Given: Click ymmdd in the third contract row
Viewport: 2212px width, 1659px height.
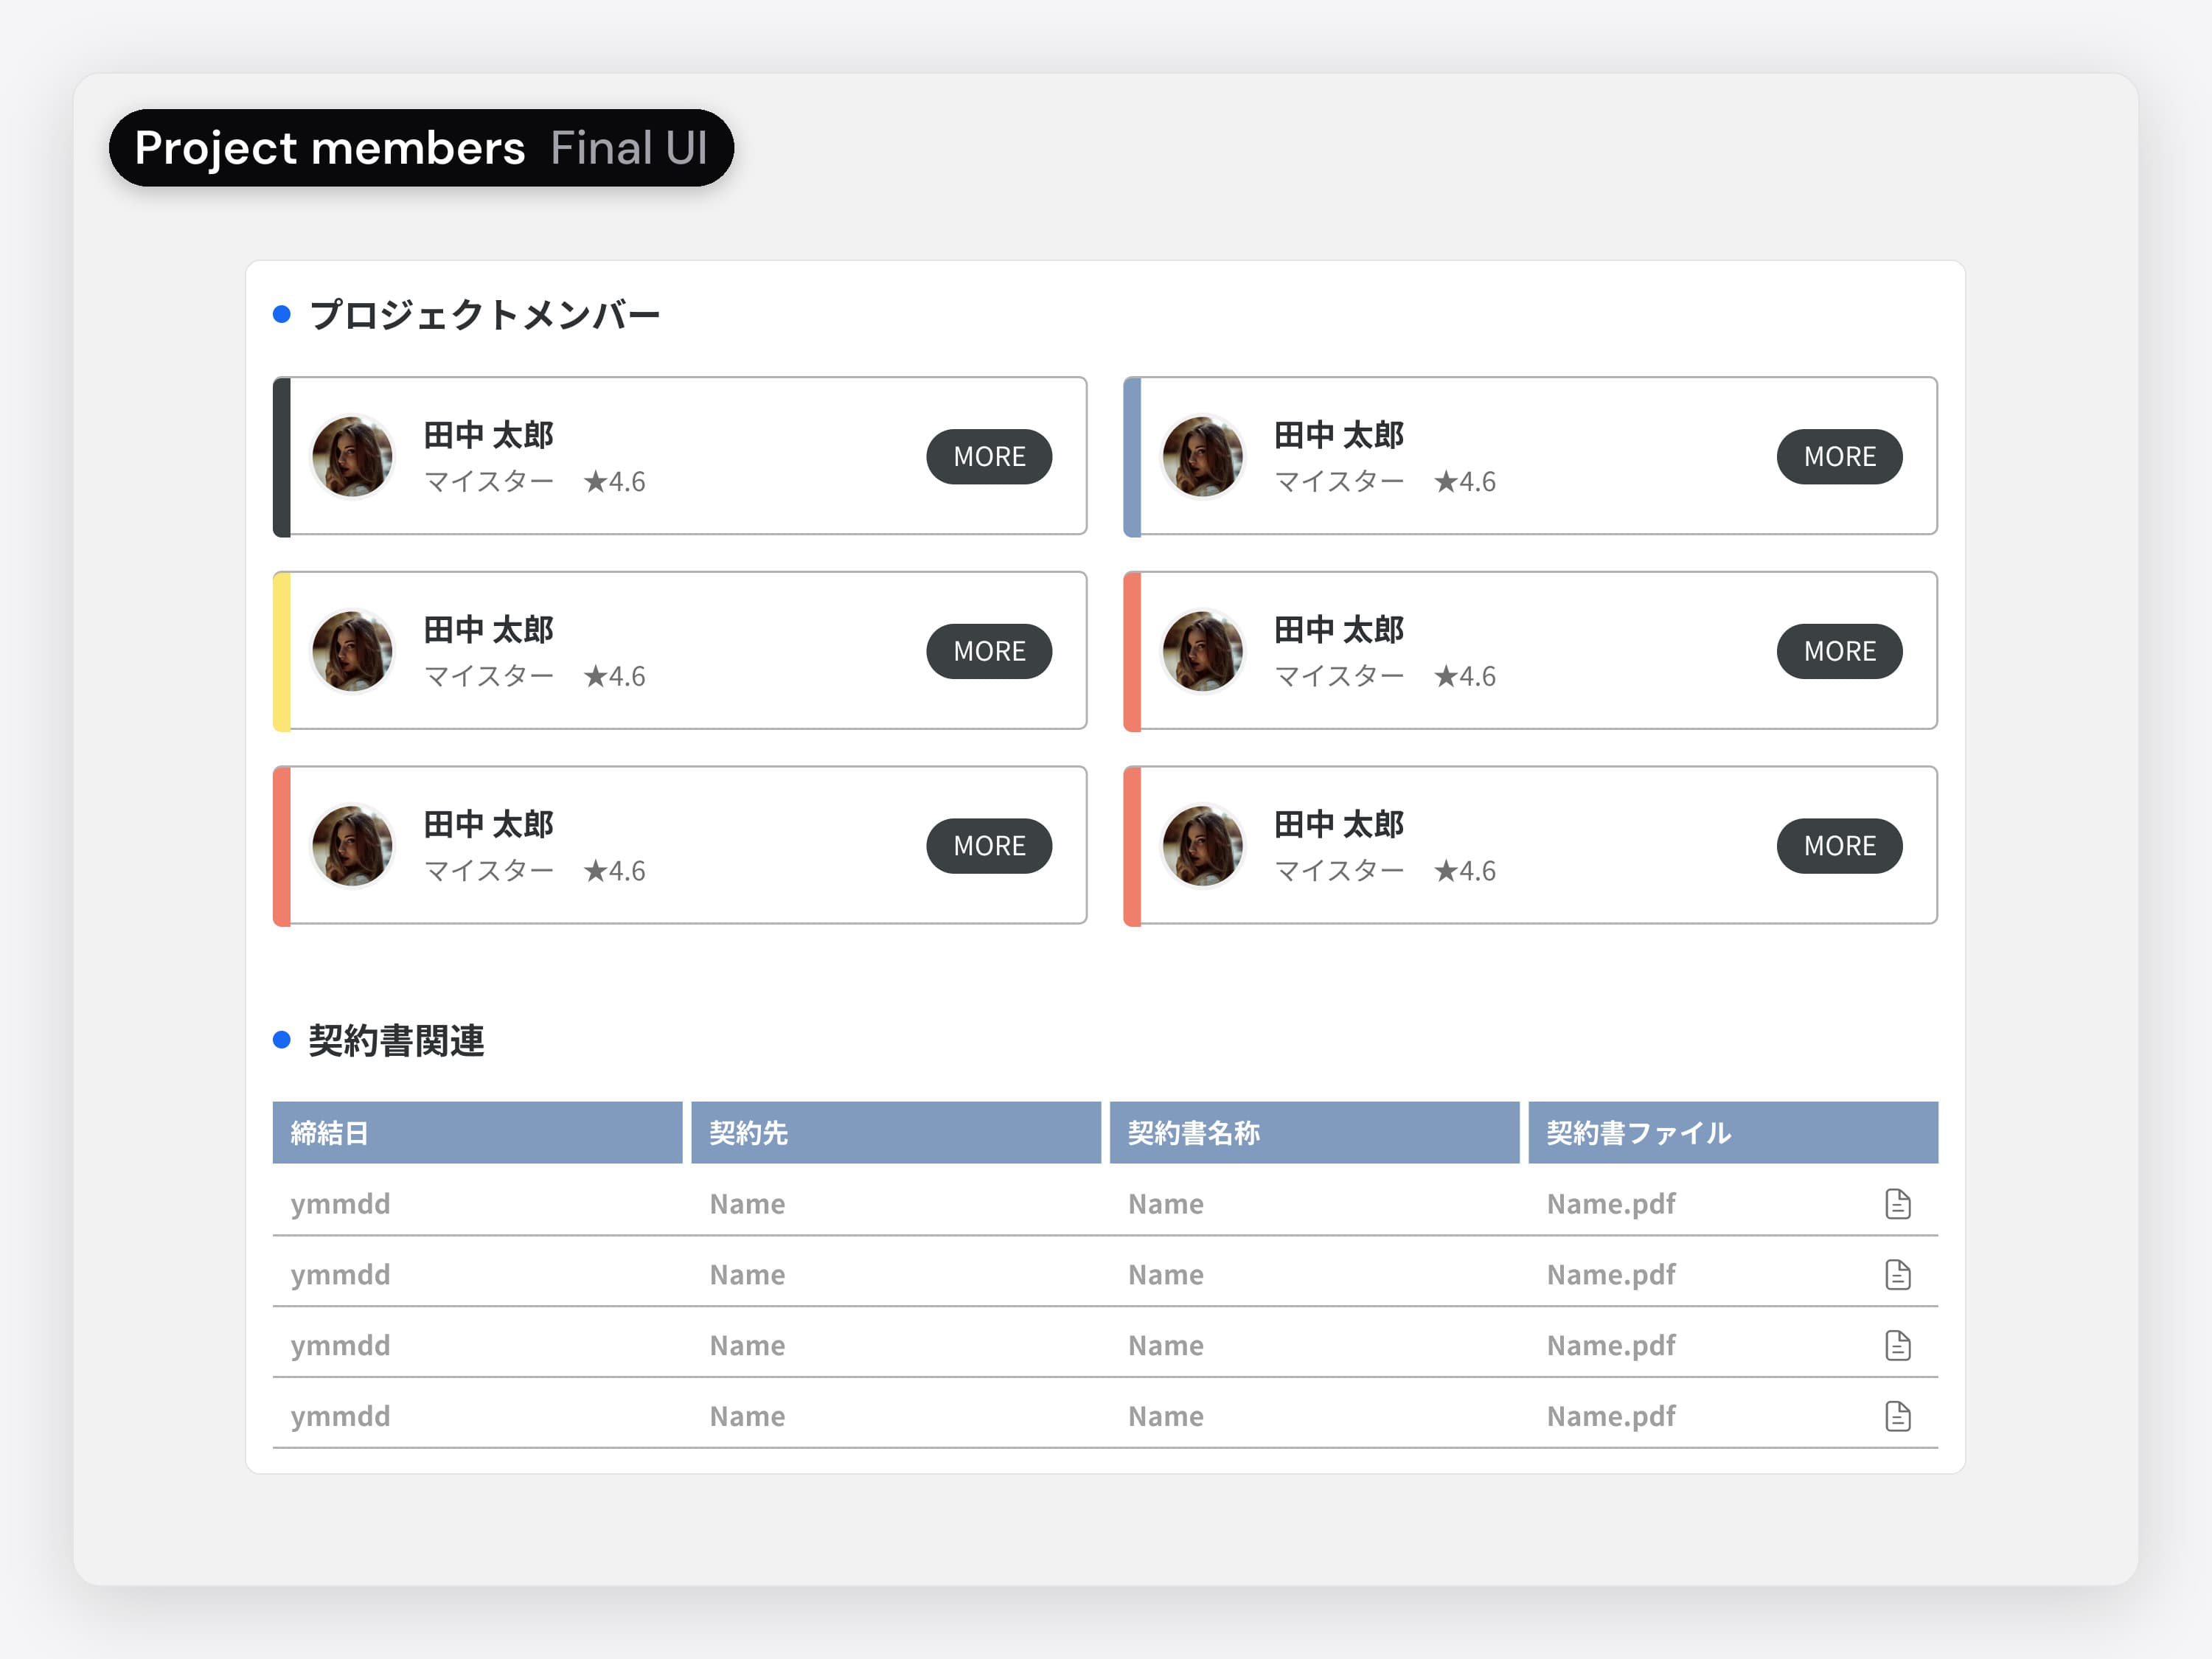Looking at the screenshot, I should (x=340, y=1347).
